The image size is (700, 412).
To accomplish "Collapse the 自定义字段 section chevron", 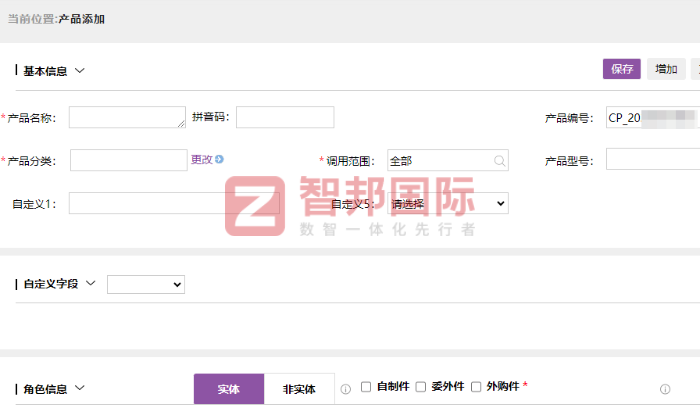I will coord(90,284).
